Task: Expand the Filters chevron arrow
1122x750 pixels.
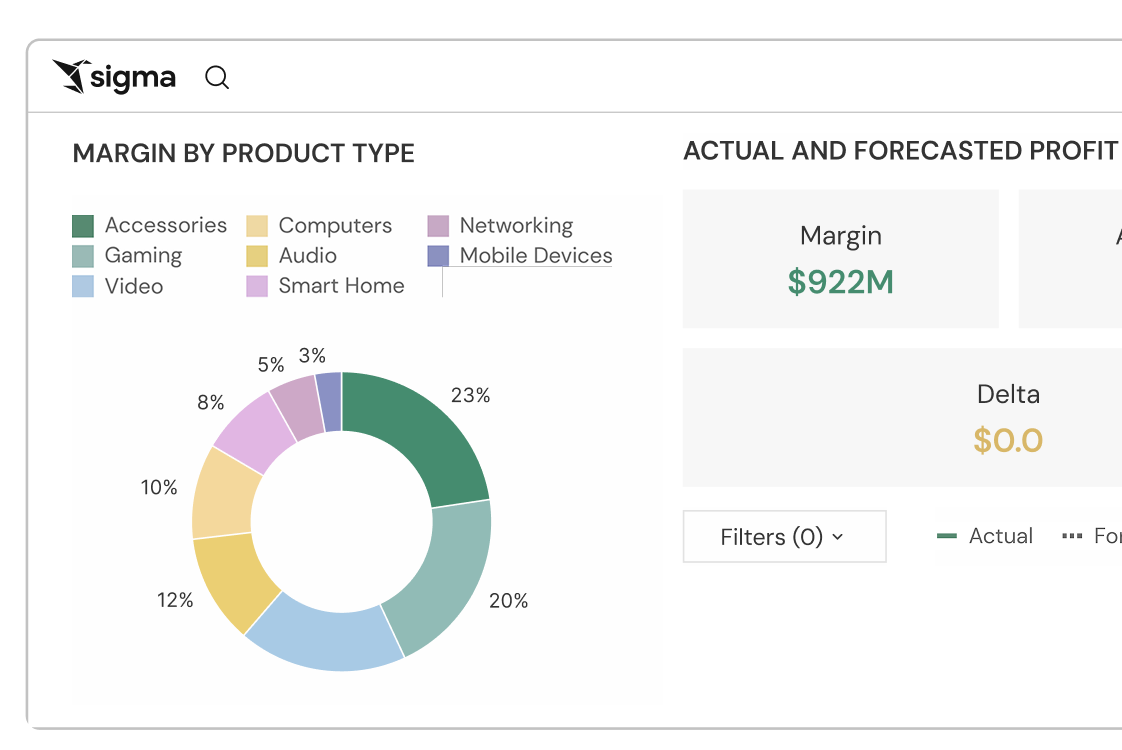Action: click(838, 537)
